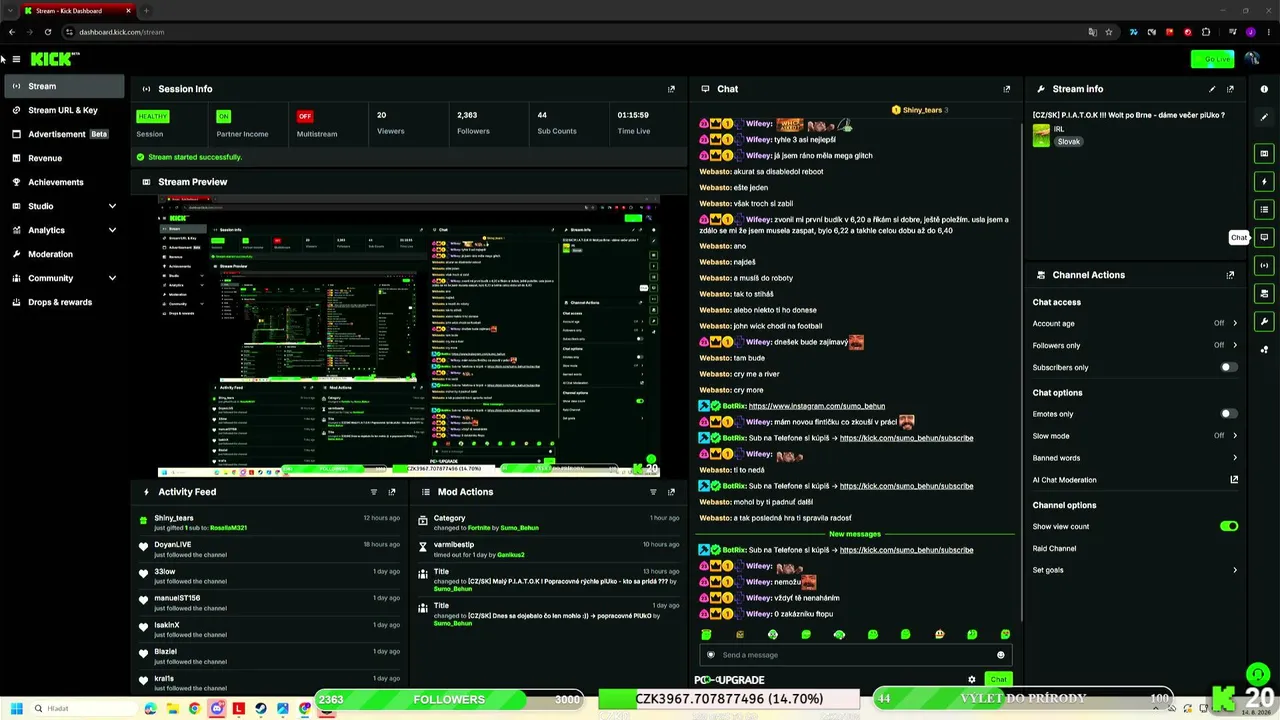
Task: Click the CZK 14.70% progress bar
Action: [729, 699]
